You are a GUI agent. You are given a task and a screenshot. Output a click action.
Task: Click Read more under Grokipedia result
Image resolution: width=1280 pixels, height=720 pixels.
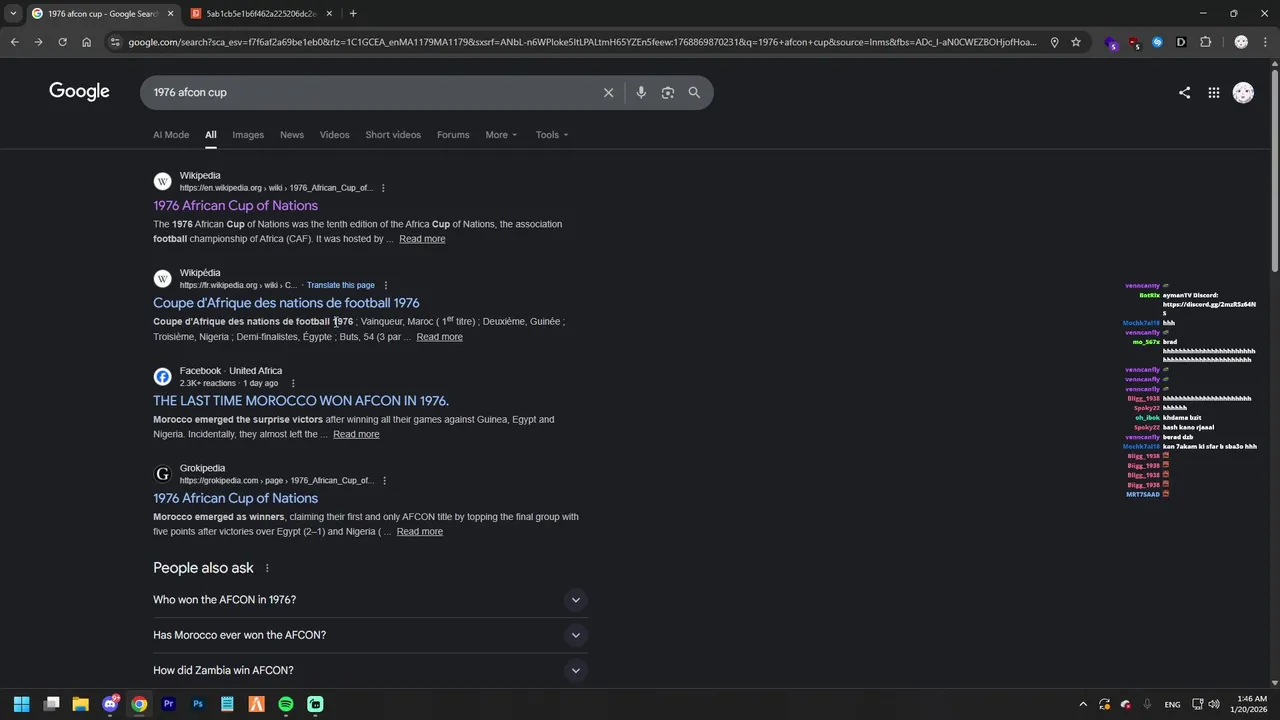point(420,532)
